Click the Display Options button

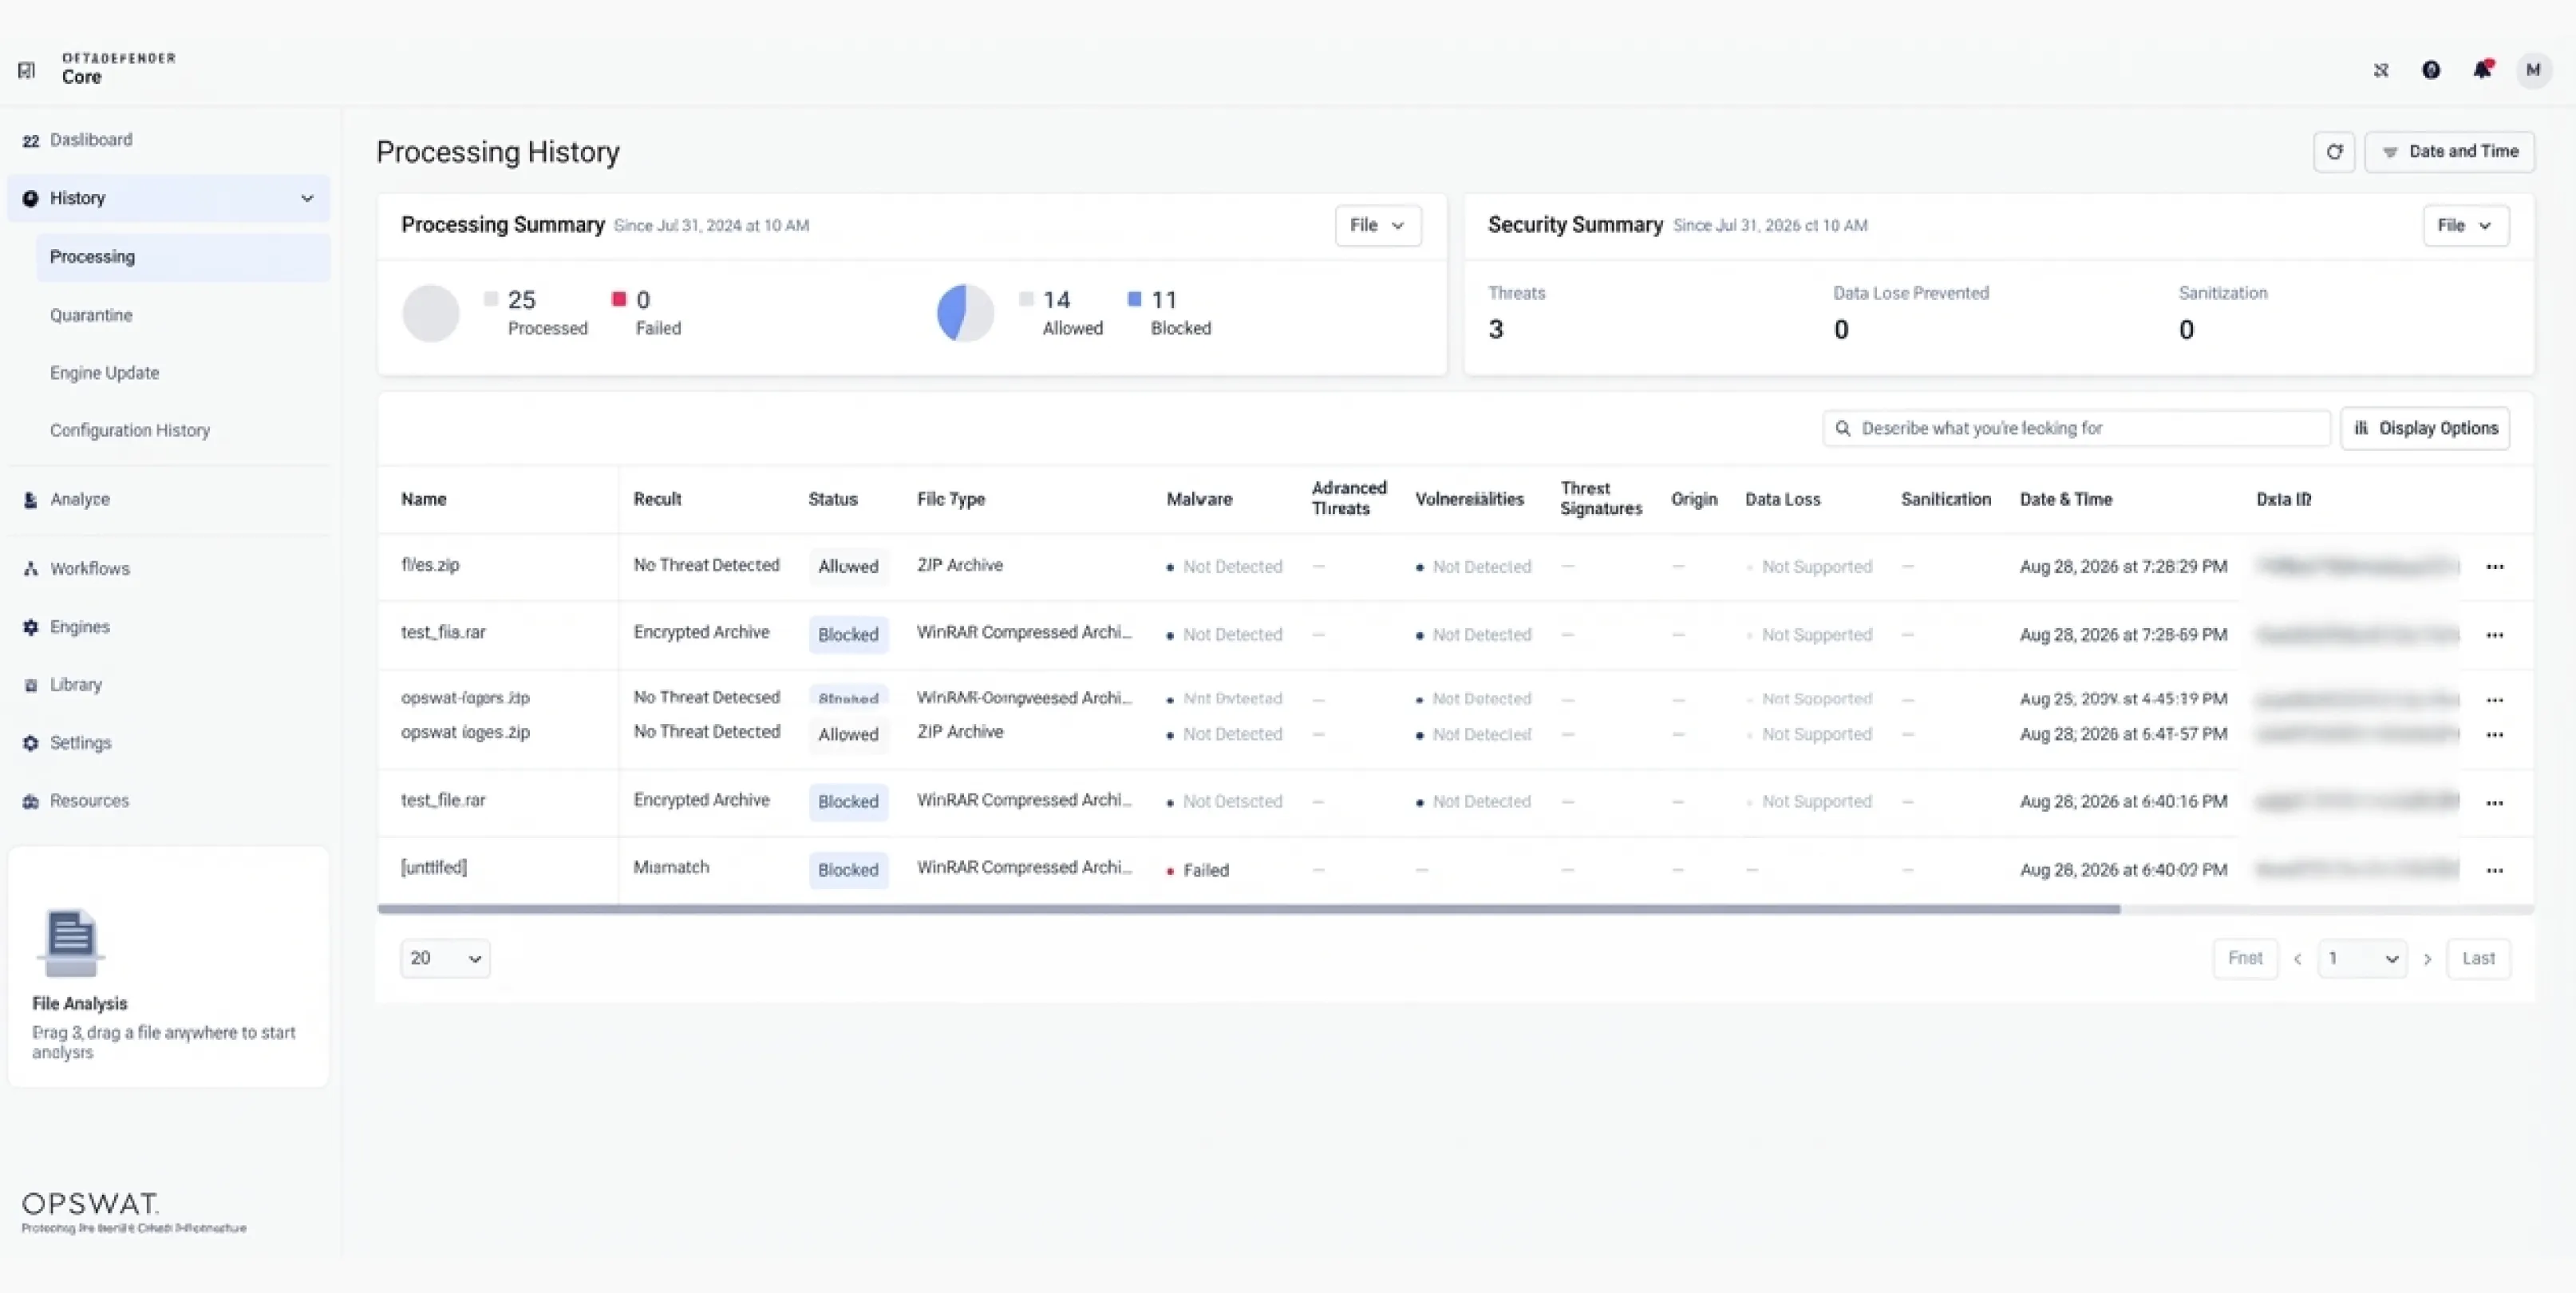pyautogui.click(x=2425, y=428)
